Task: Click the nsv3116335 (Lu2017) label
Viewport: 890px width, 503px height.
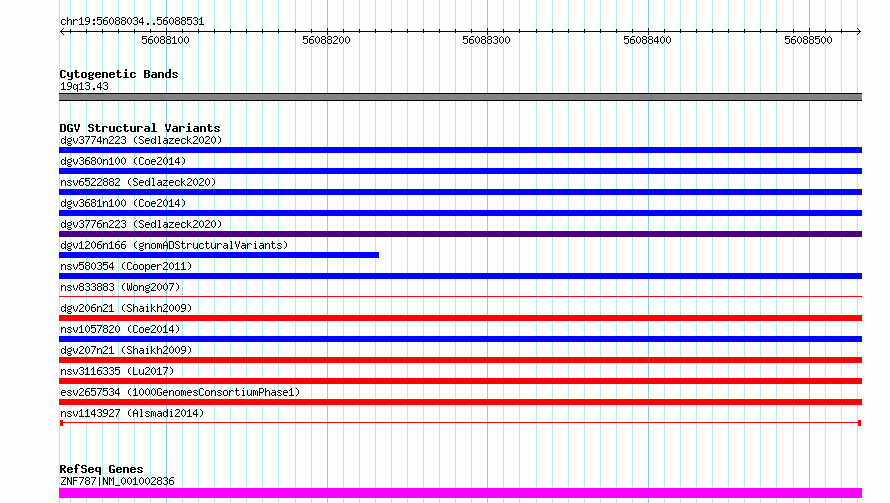Action: coord(117,371)
